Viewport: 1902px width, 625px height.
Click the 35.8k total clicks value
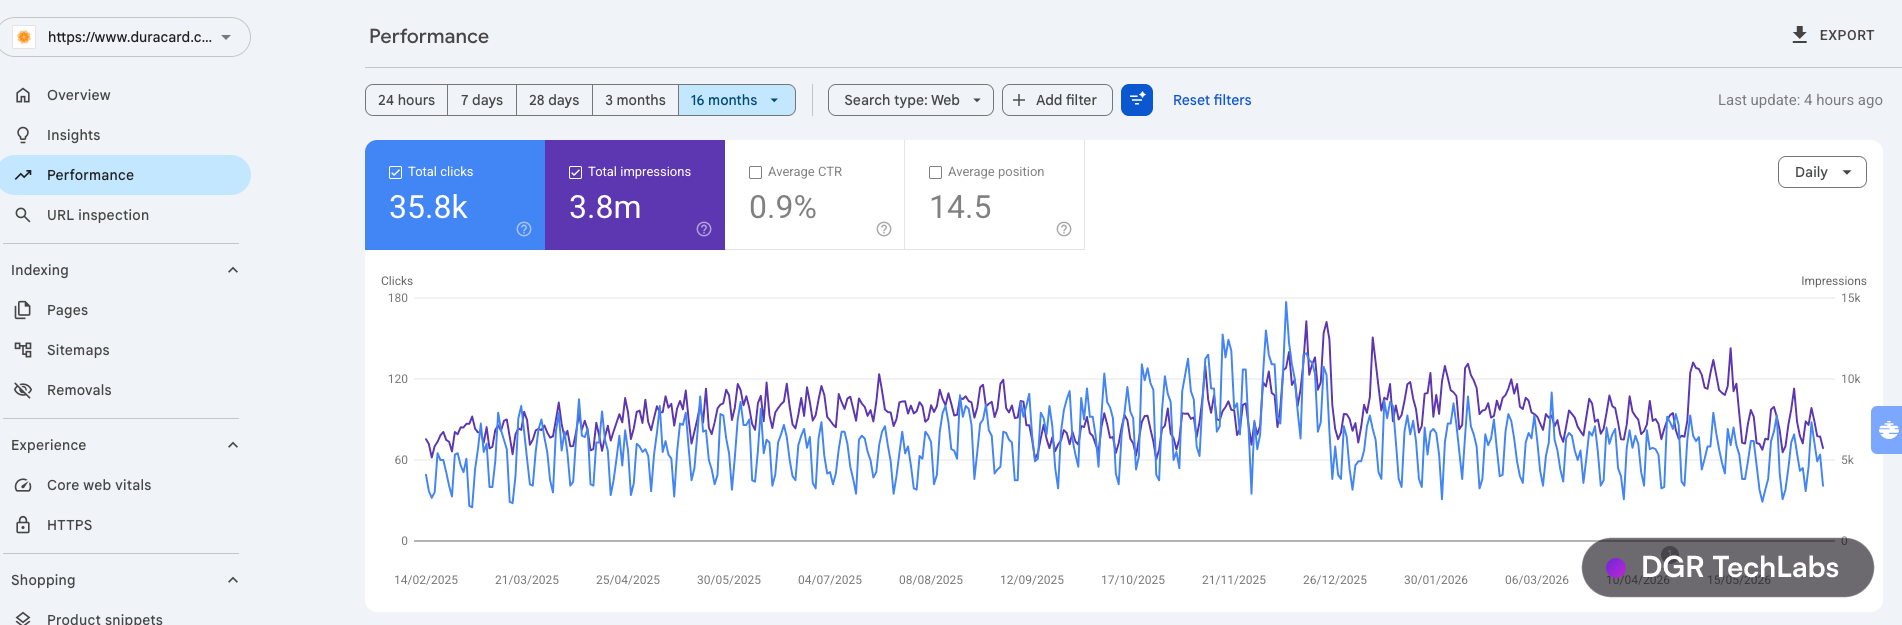[x=428, y=207]
